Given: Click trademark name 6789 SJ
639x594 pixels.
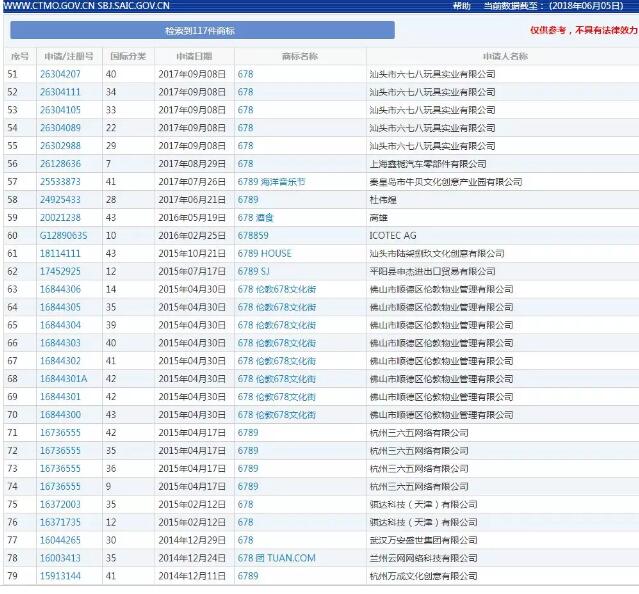Looking at the screenshot, I should (x=253, y=271).
